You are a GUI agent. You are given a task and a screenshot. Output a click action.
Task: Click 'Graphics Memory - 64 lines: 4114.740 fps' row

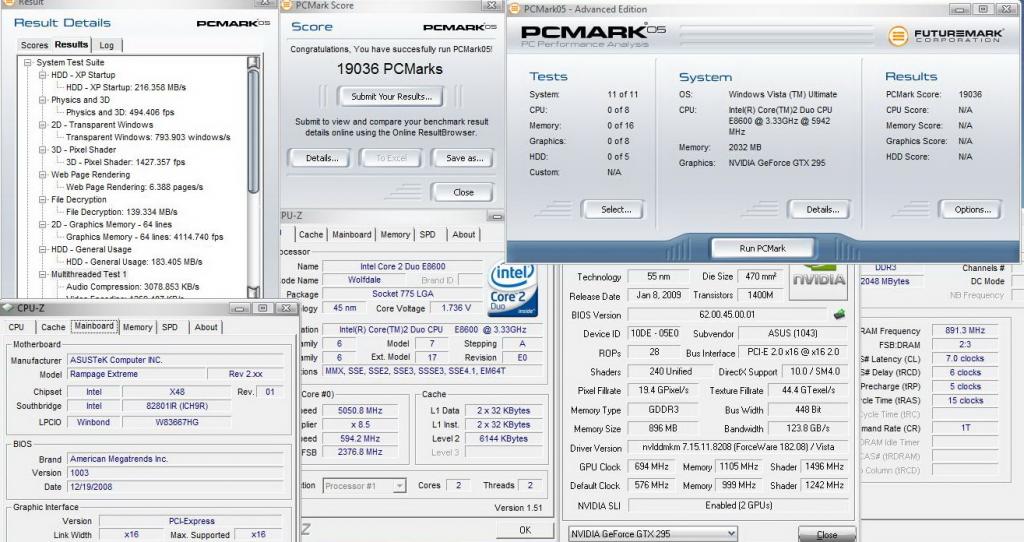(144, 237)
